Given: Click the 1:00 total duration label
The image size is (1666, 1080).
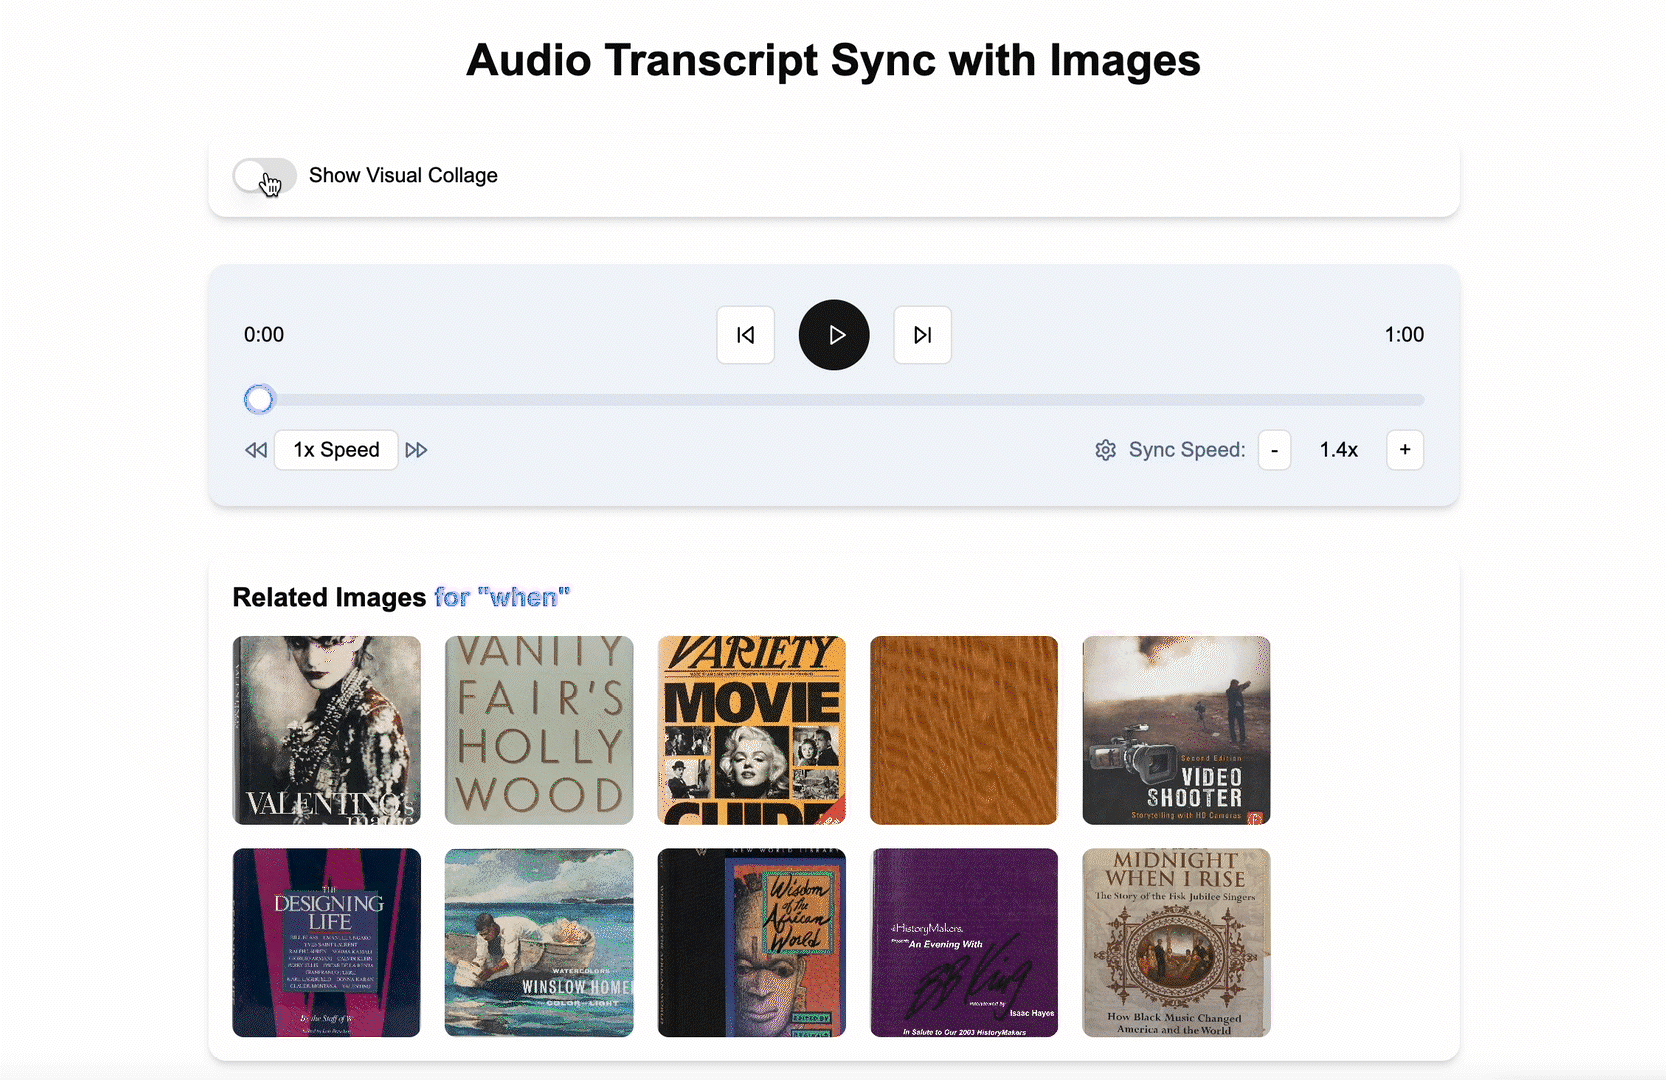Looking at the screenshot, I should click(x=1404, y=335).
